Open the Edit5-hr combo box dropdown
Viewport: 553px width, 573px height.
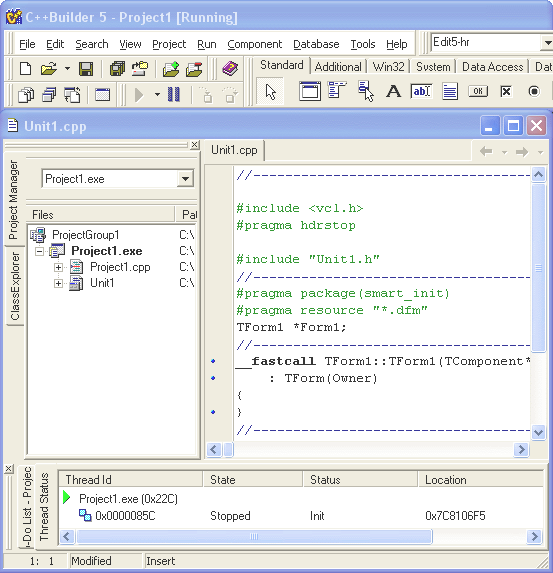(x=547, y=43)
